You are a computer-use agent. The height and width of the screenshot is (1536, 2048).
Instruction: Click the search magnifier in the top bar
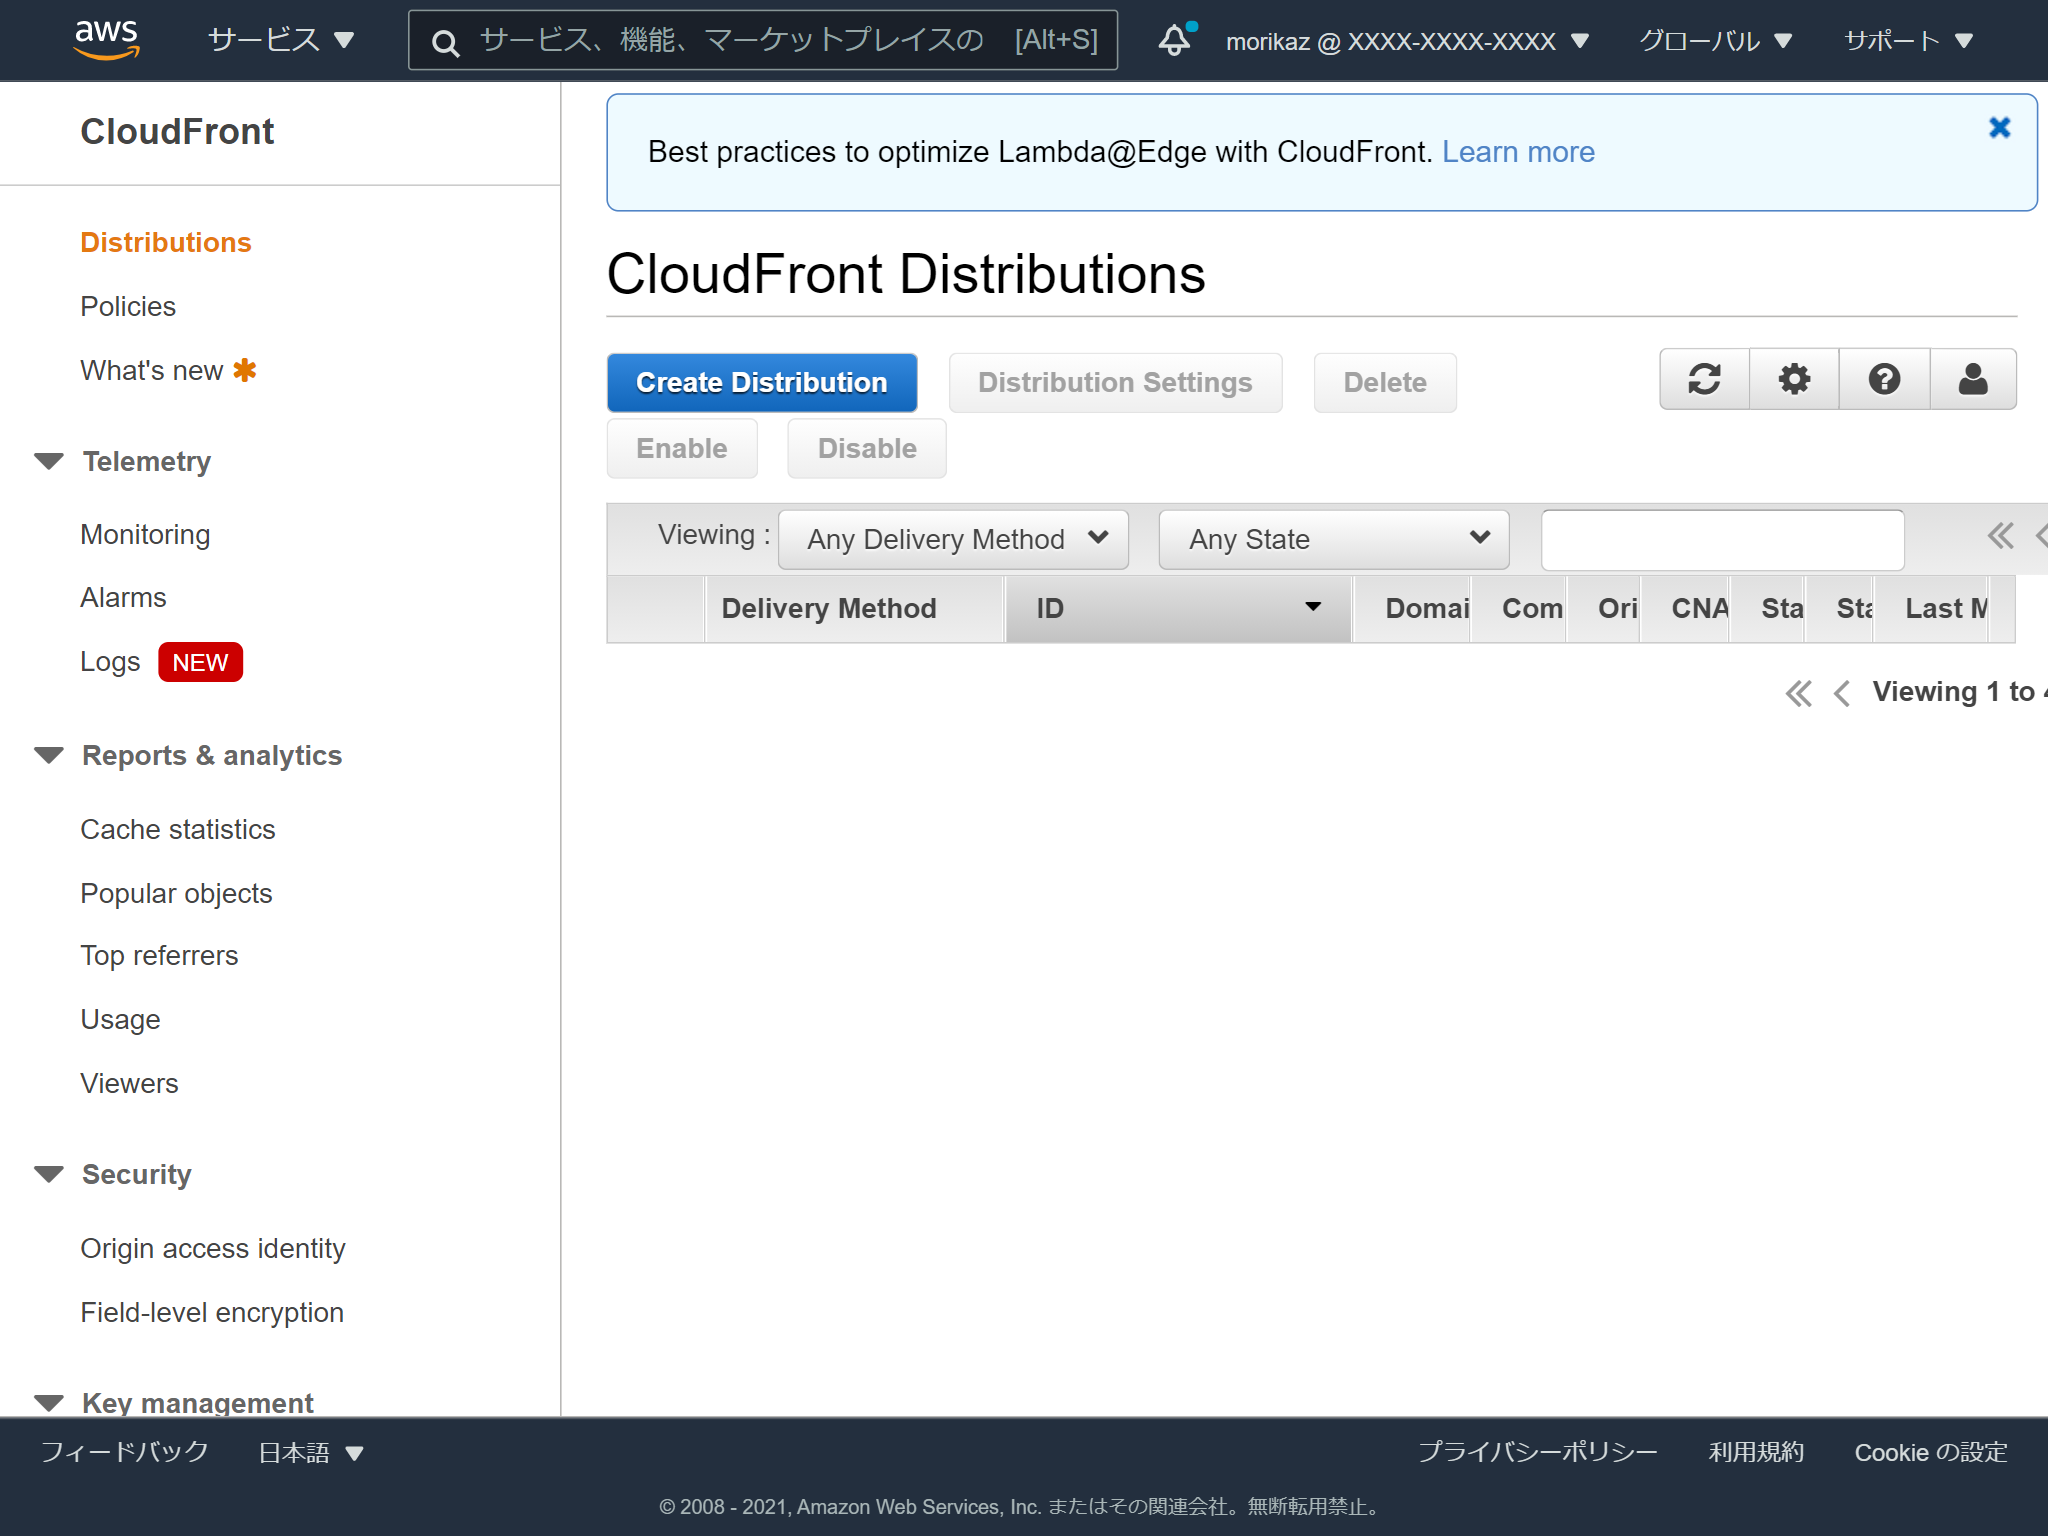(x=445, y=41)
